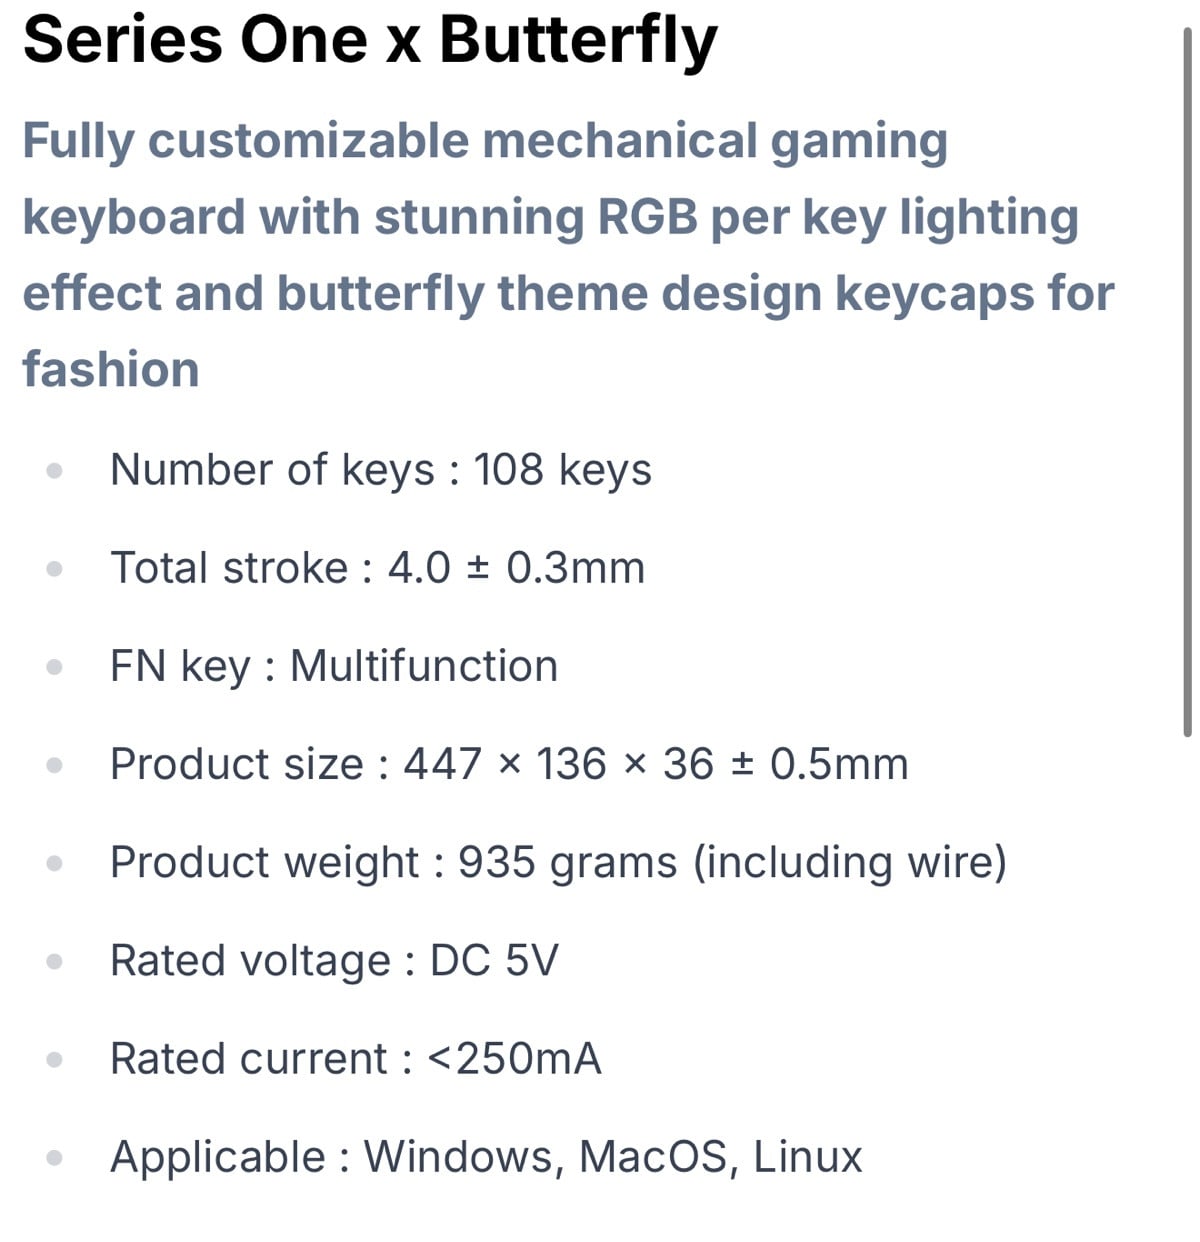Click the Product weight 935 grams line
The height and width of the screenshot is (1242, 1200).
tap(558, 863)
